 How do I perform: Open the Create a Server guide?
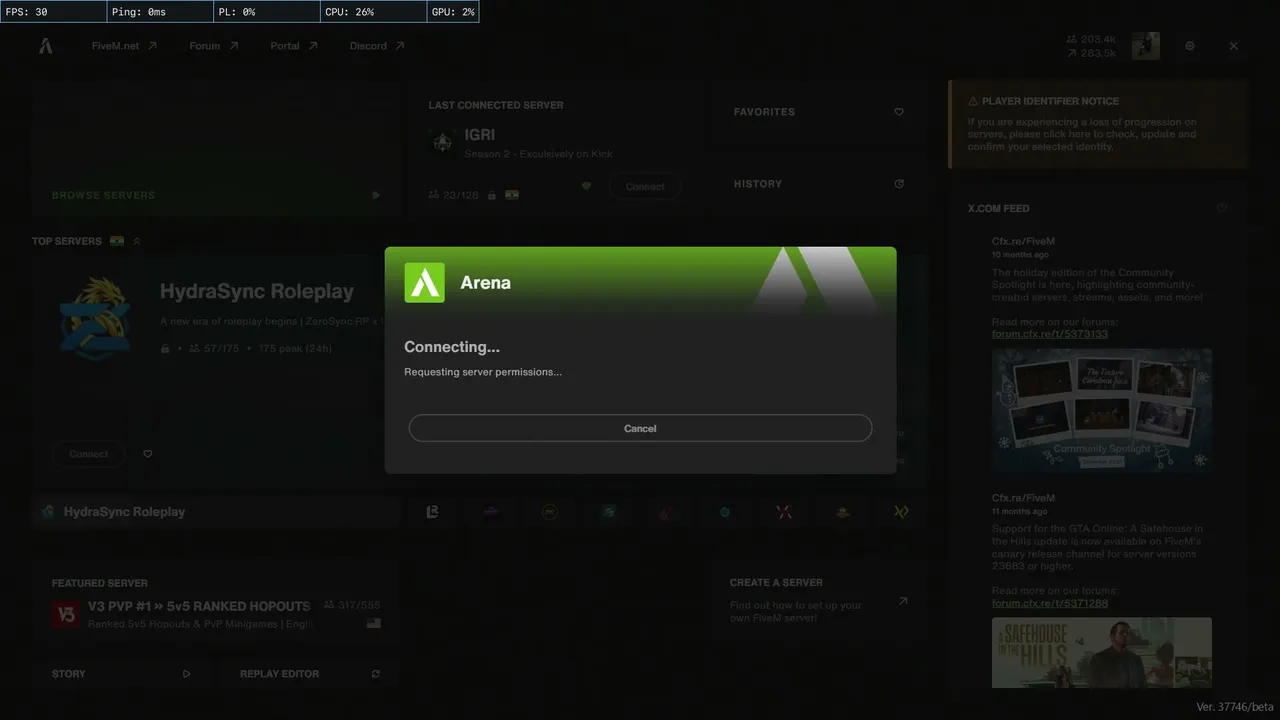point(818,602)
